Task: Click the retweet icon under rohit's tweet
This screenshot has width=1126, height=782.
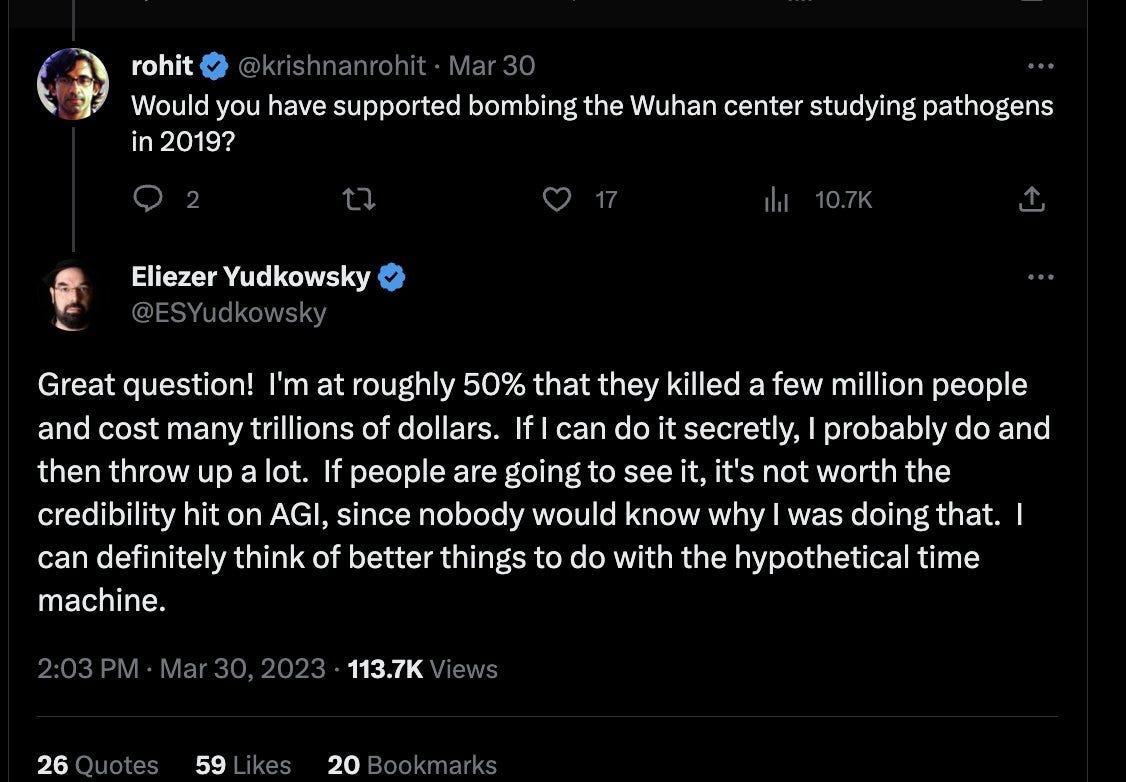Action: tap(358, 199)
